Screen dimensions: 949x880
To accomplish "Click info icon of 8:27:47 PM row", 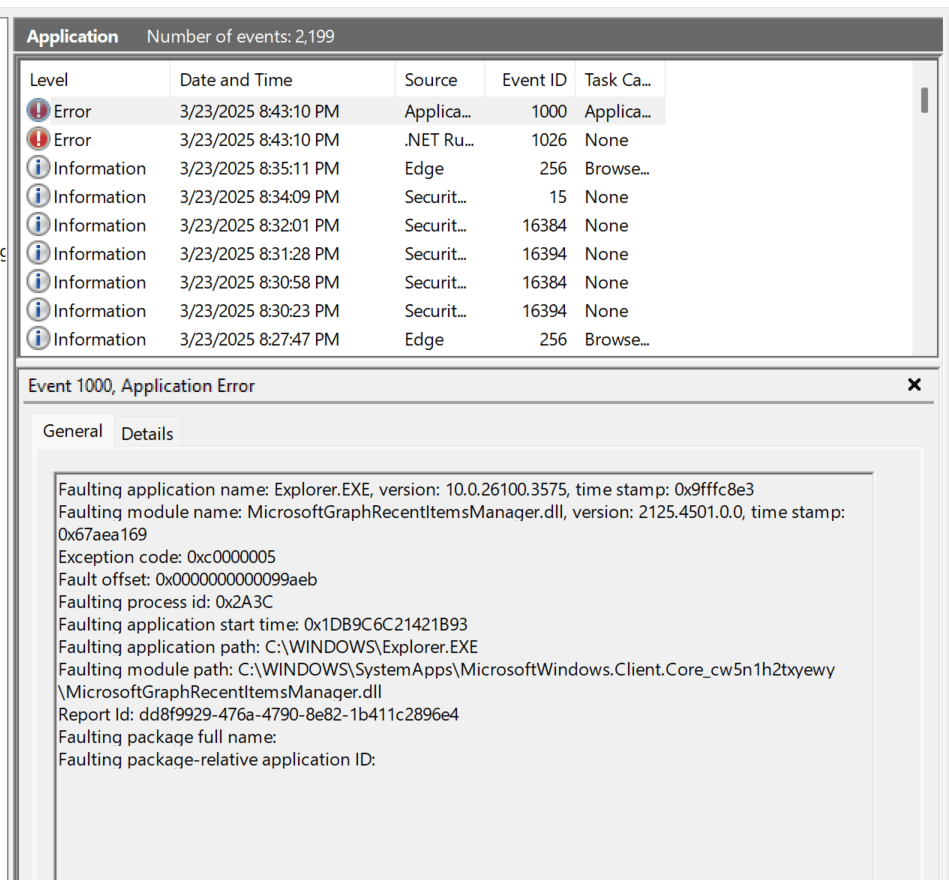I will (38, 338).
